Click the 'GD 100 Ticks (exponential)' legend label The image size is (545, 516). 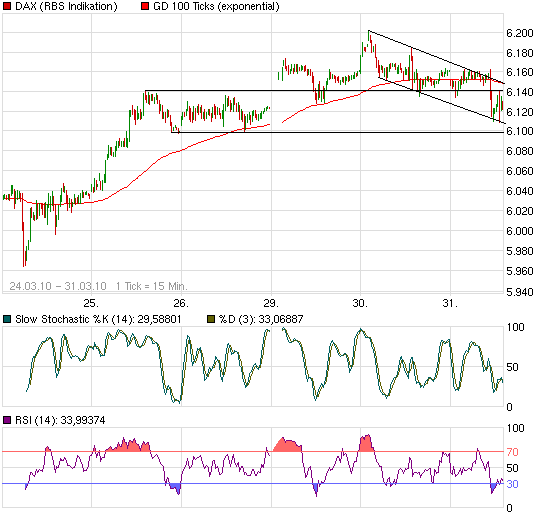216,6
